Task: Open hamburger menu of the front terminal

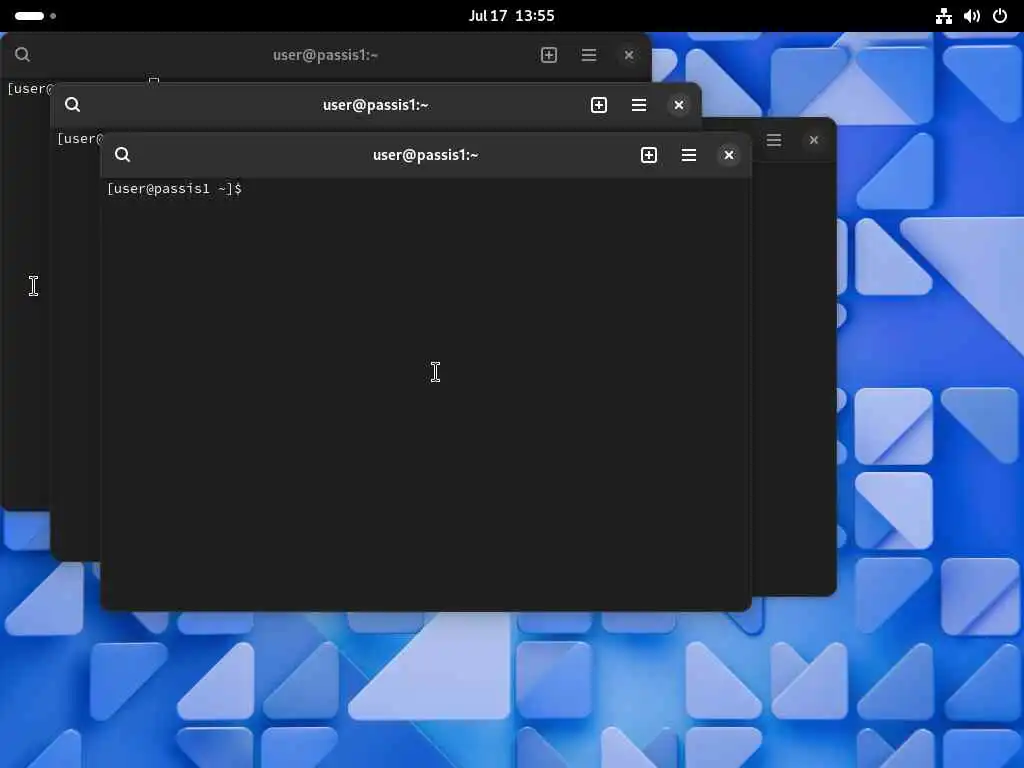Action: click(688, 155)
